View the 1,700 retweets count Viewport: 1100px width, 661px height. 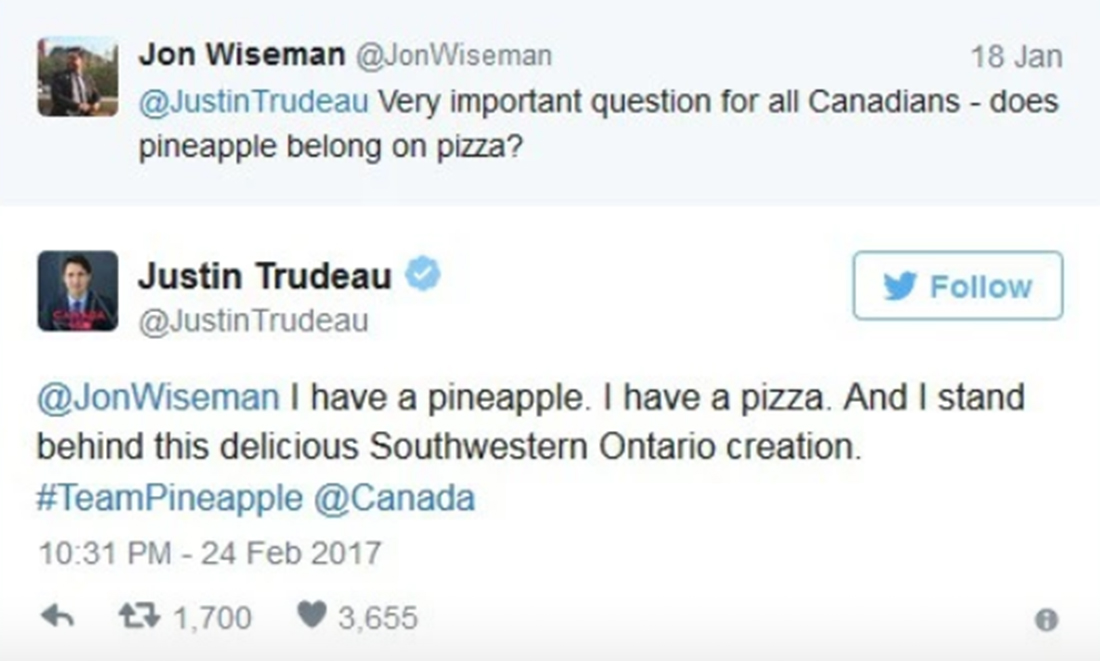[212, 618]
